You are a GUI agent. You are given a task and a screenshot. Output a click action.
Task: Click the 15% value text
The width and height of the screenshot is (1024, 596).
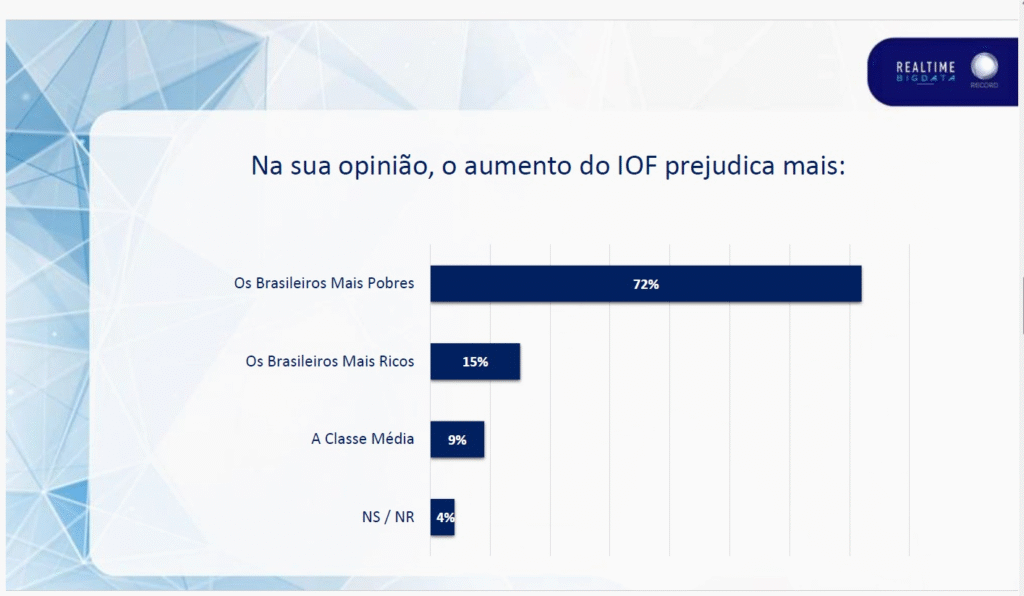tap(475, 362)
